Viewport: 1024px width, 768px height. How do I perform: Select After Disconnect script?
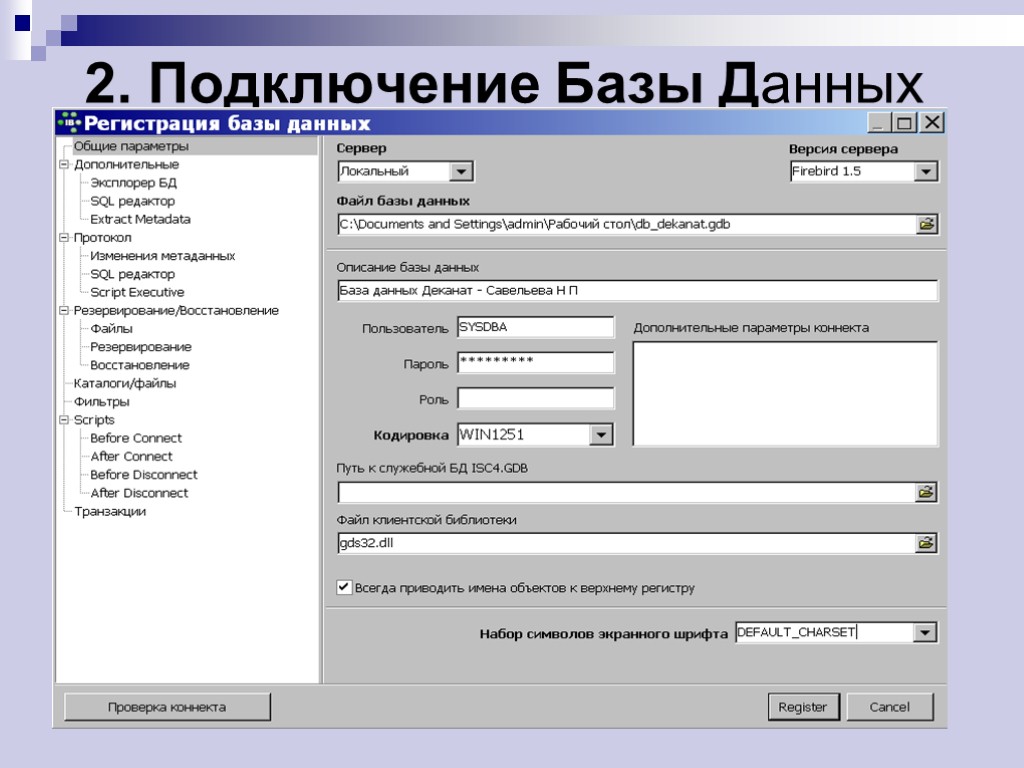click(x=139, y=493)
